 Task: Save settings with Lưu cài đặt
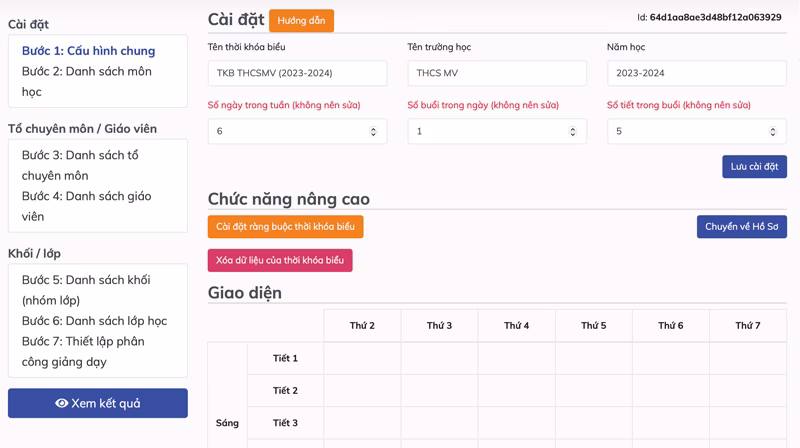pos(754,166)
